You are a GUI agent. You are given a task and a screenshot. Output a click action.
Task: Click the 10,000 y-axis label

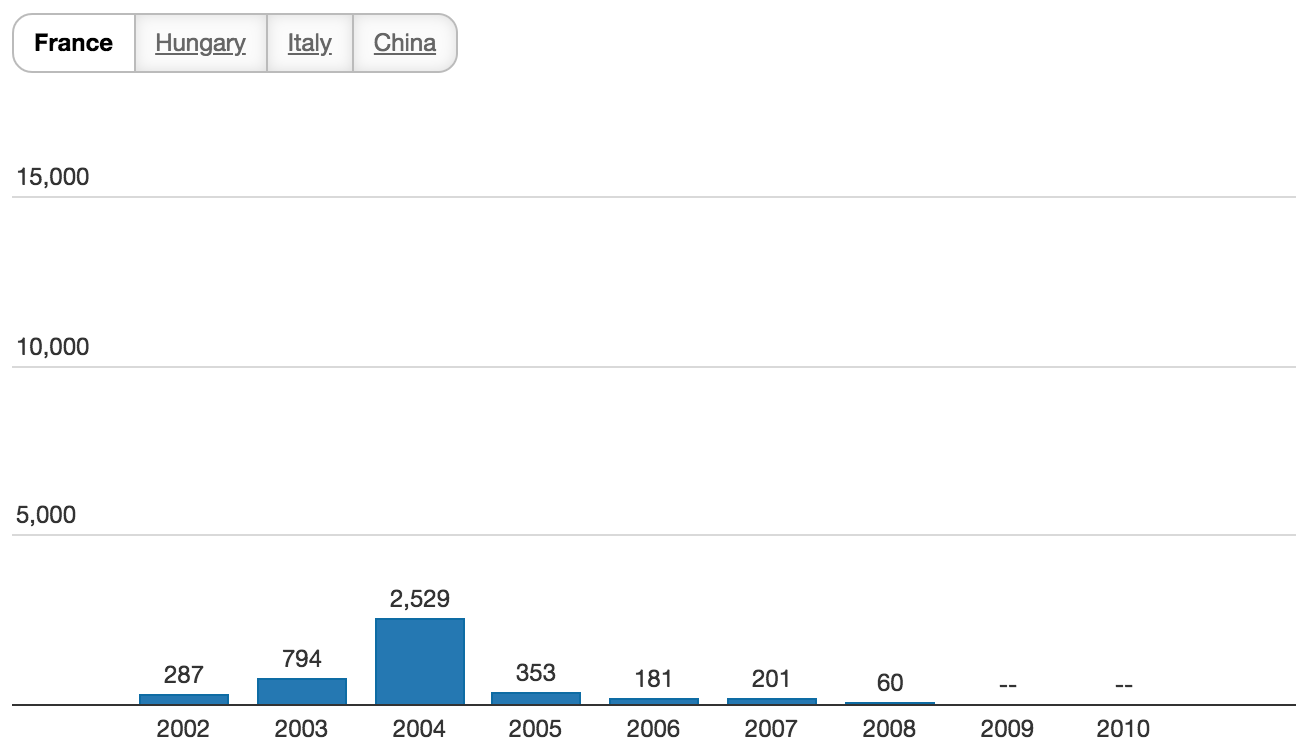click(x=53, y=347)
